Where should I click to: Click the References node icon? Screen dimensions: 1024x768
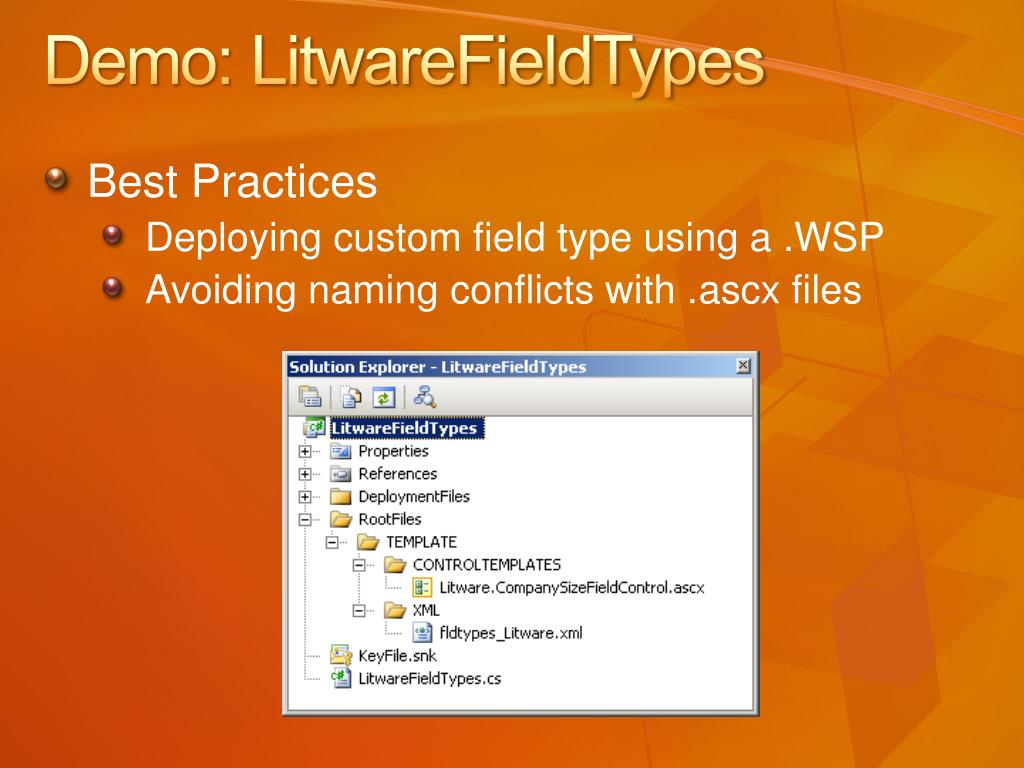[x=341, y=474]
